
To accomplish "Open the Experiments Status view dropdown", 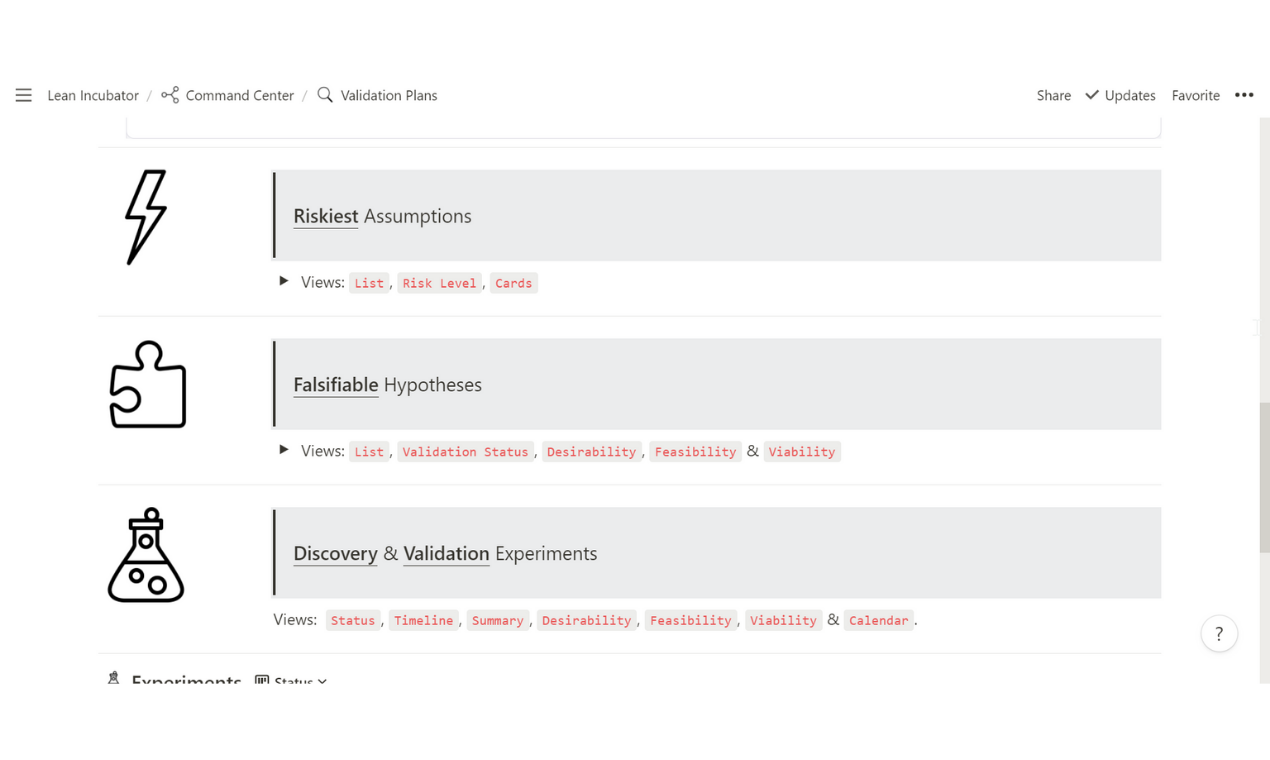I will point(292,680).
